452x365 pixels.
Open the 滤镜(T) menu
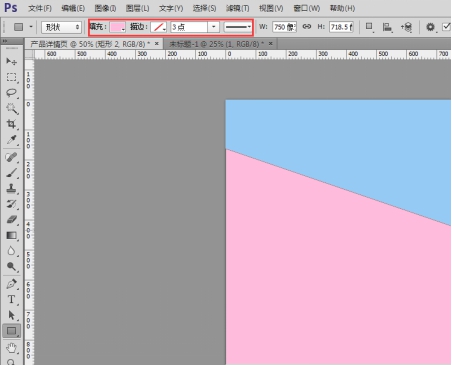coord(238,8)
